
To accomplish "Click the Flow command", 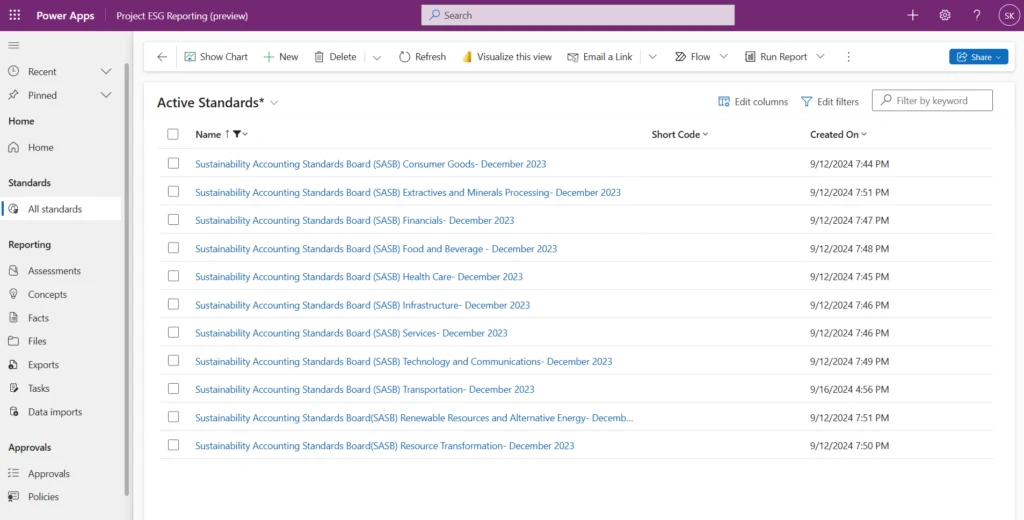I will [693, 57].
